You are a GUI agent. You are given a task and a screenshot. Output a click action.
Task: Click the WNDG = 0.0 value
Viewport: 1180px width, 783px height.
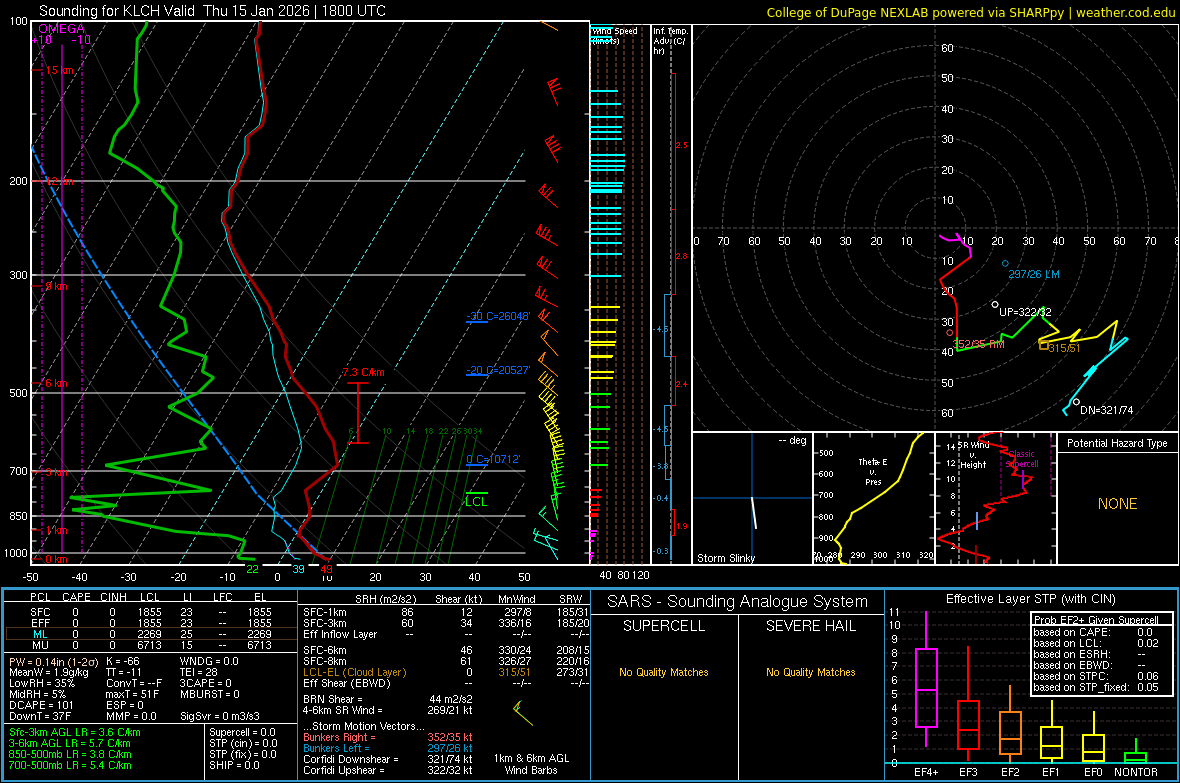209,661
